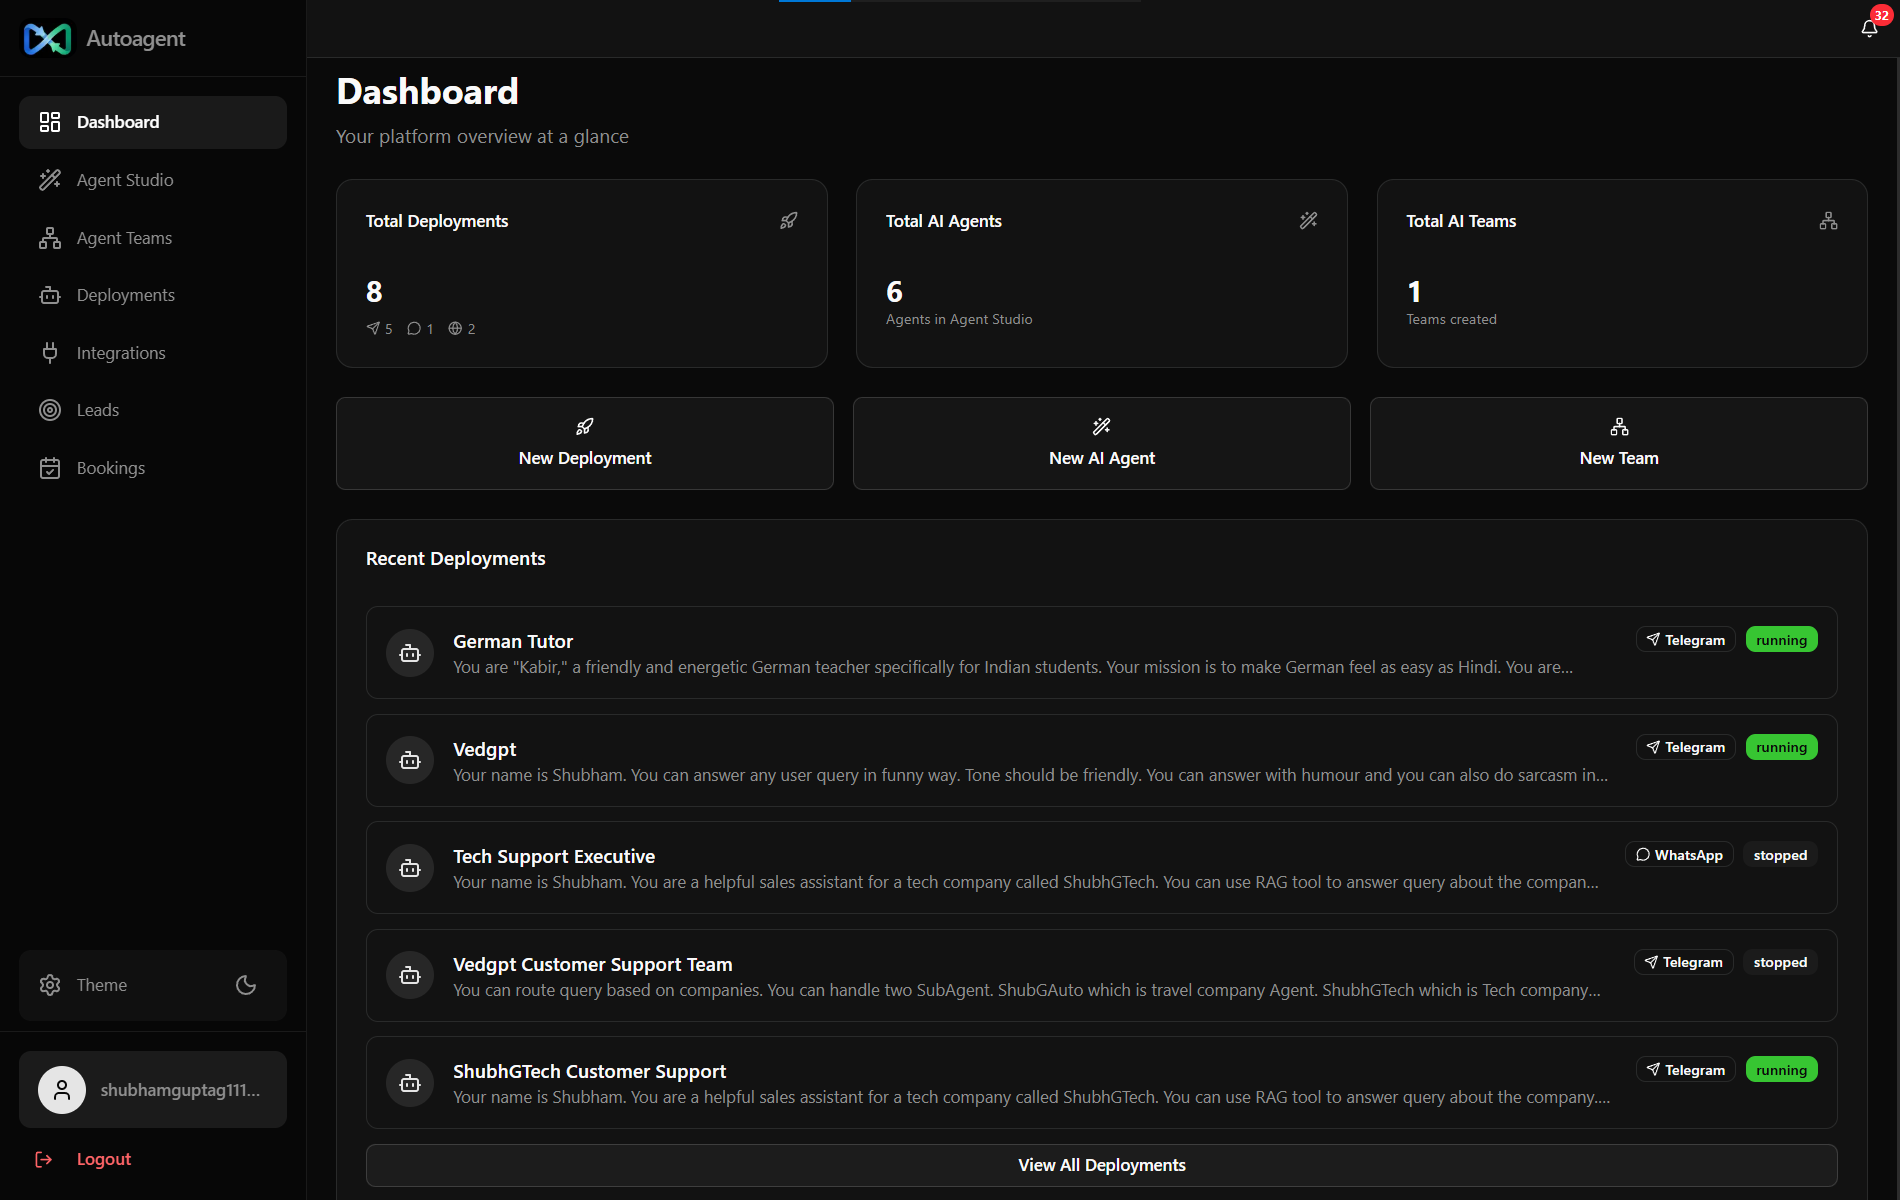Open Tech Support Executive deployment title

pos(554,856)
